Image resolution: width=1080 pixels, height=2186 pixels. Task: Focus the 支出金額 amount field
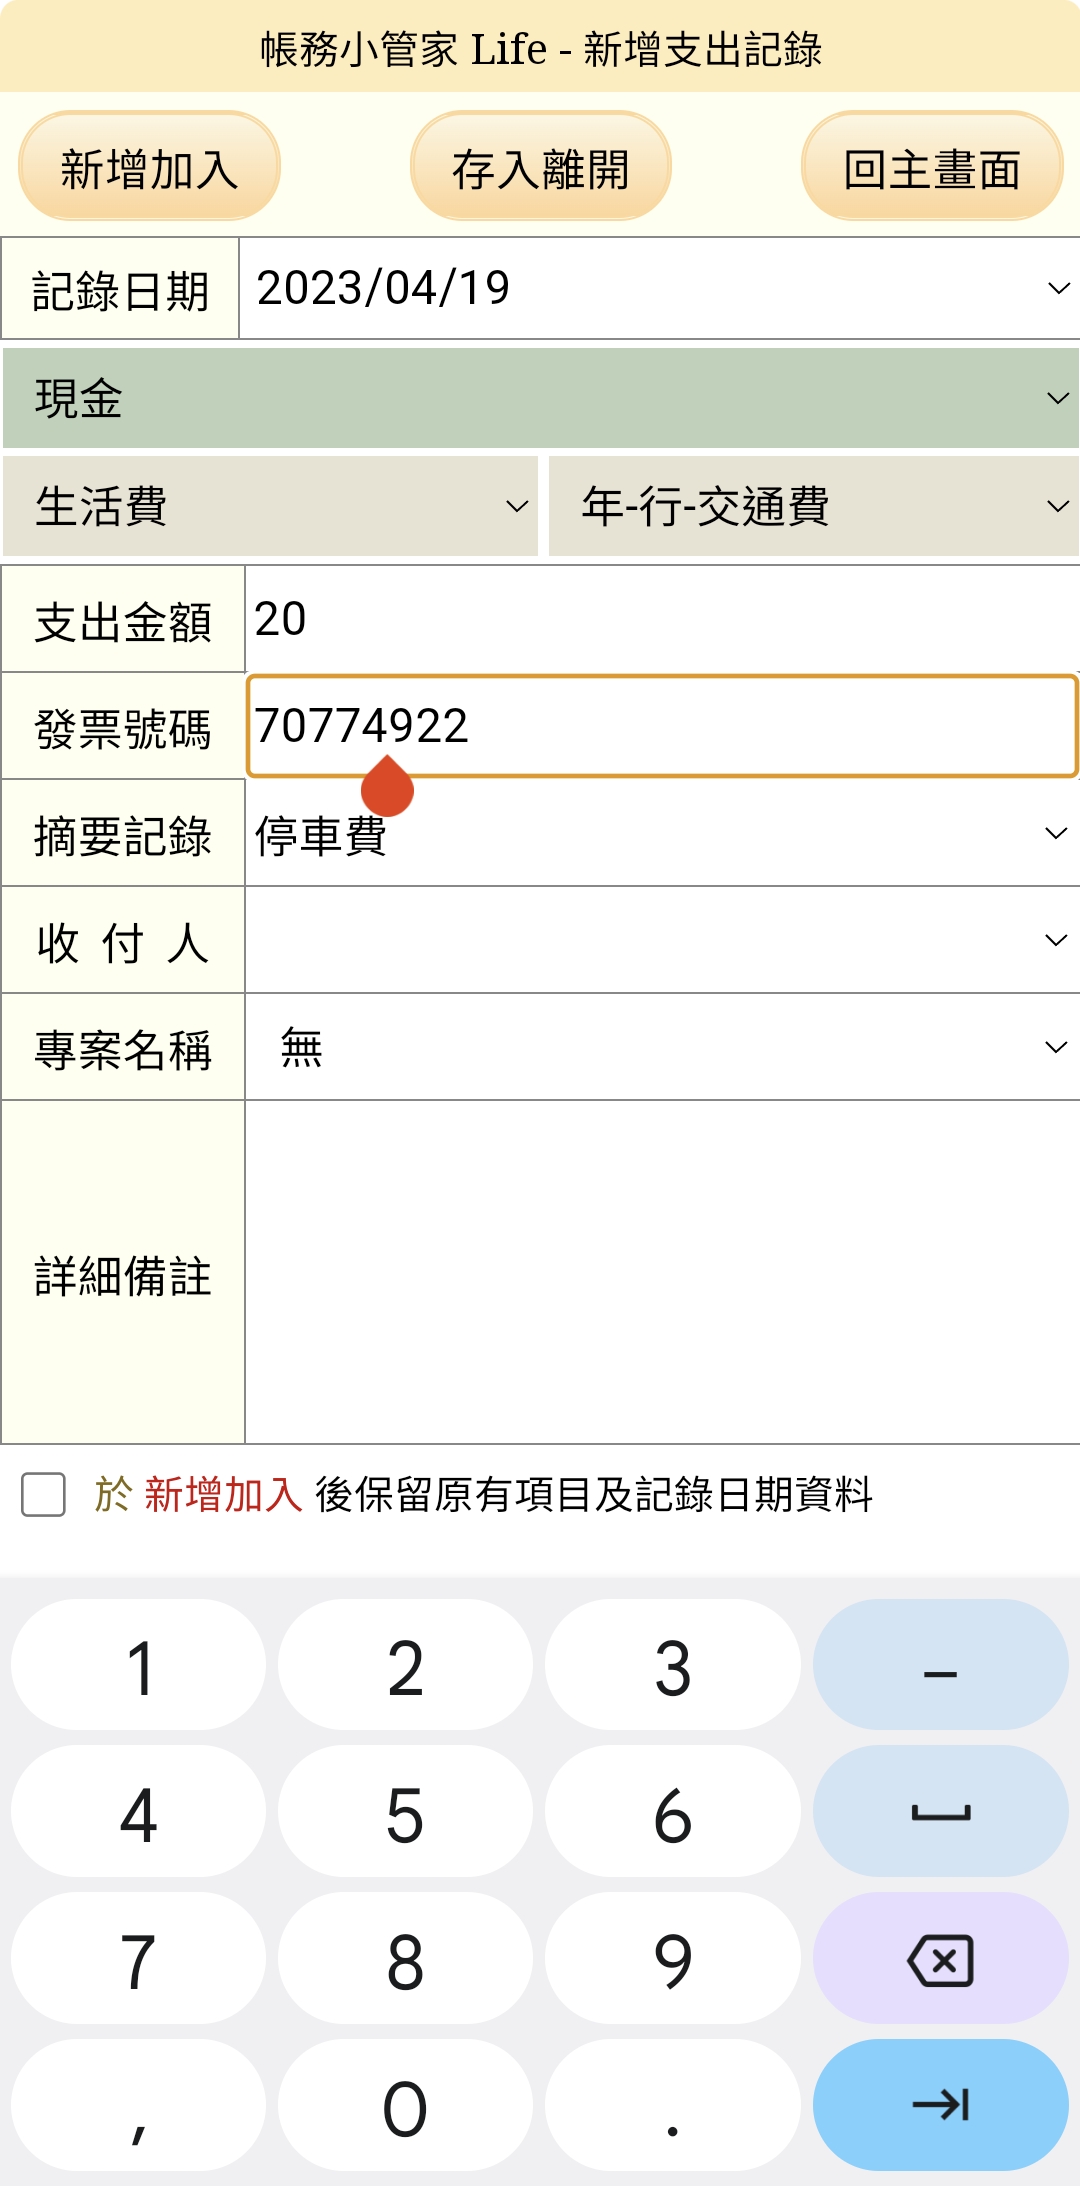[x=662, y=619]
